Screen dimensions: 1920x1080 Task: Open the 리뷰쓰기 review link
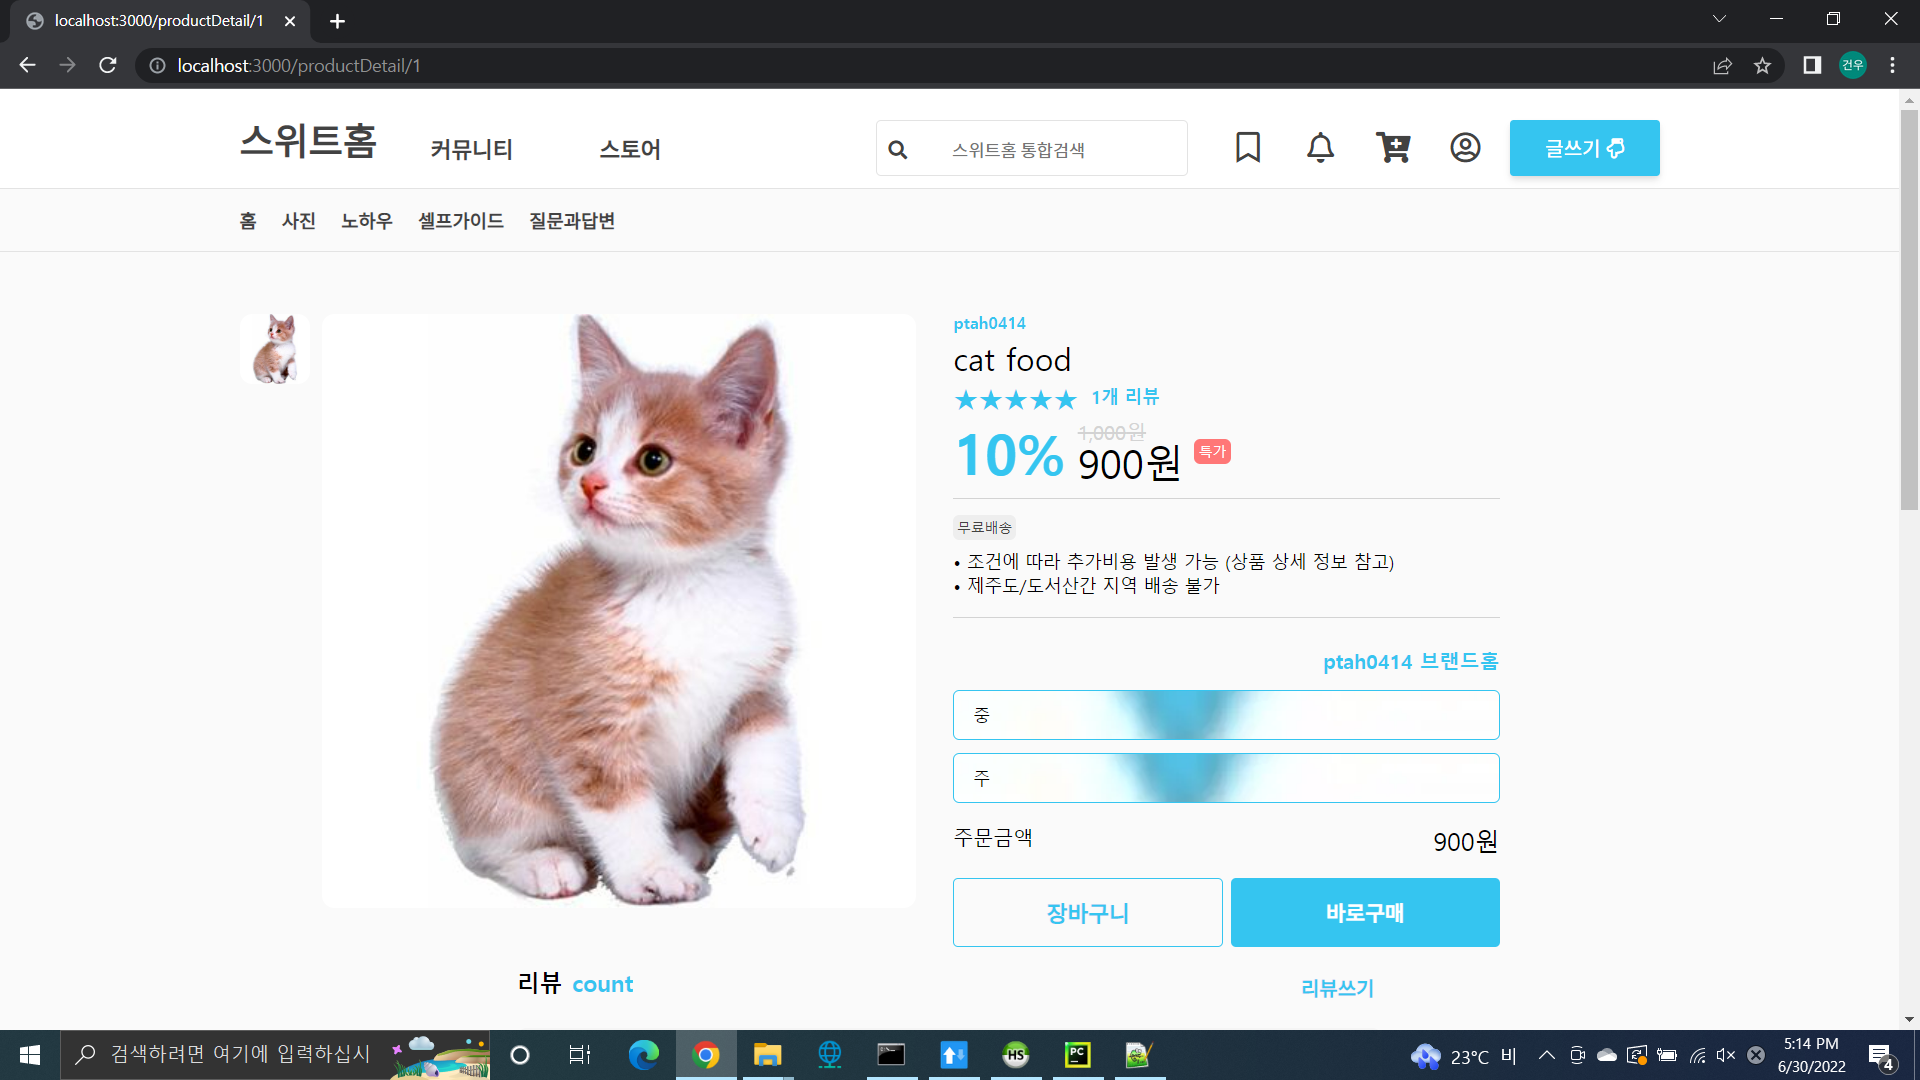(x=1337, y=988)
